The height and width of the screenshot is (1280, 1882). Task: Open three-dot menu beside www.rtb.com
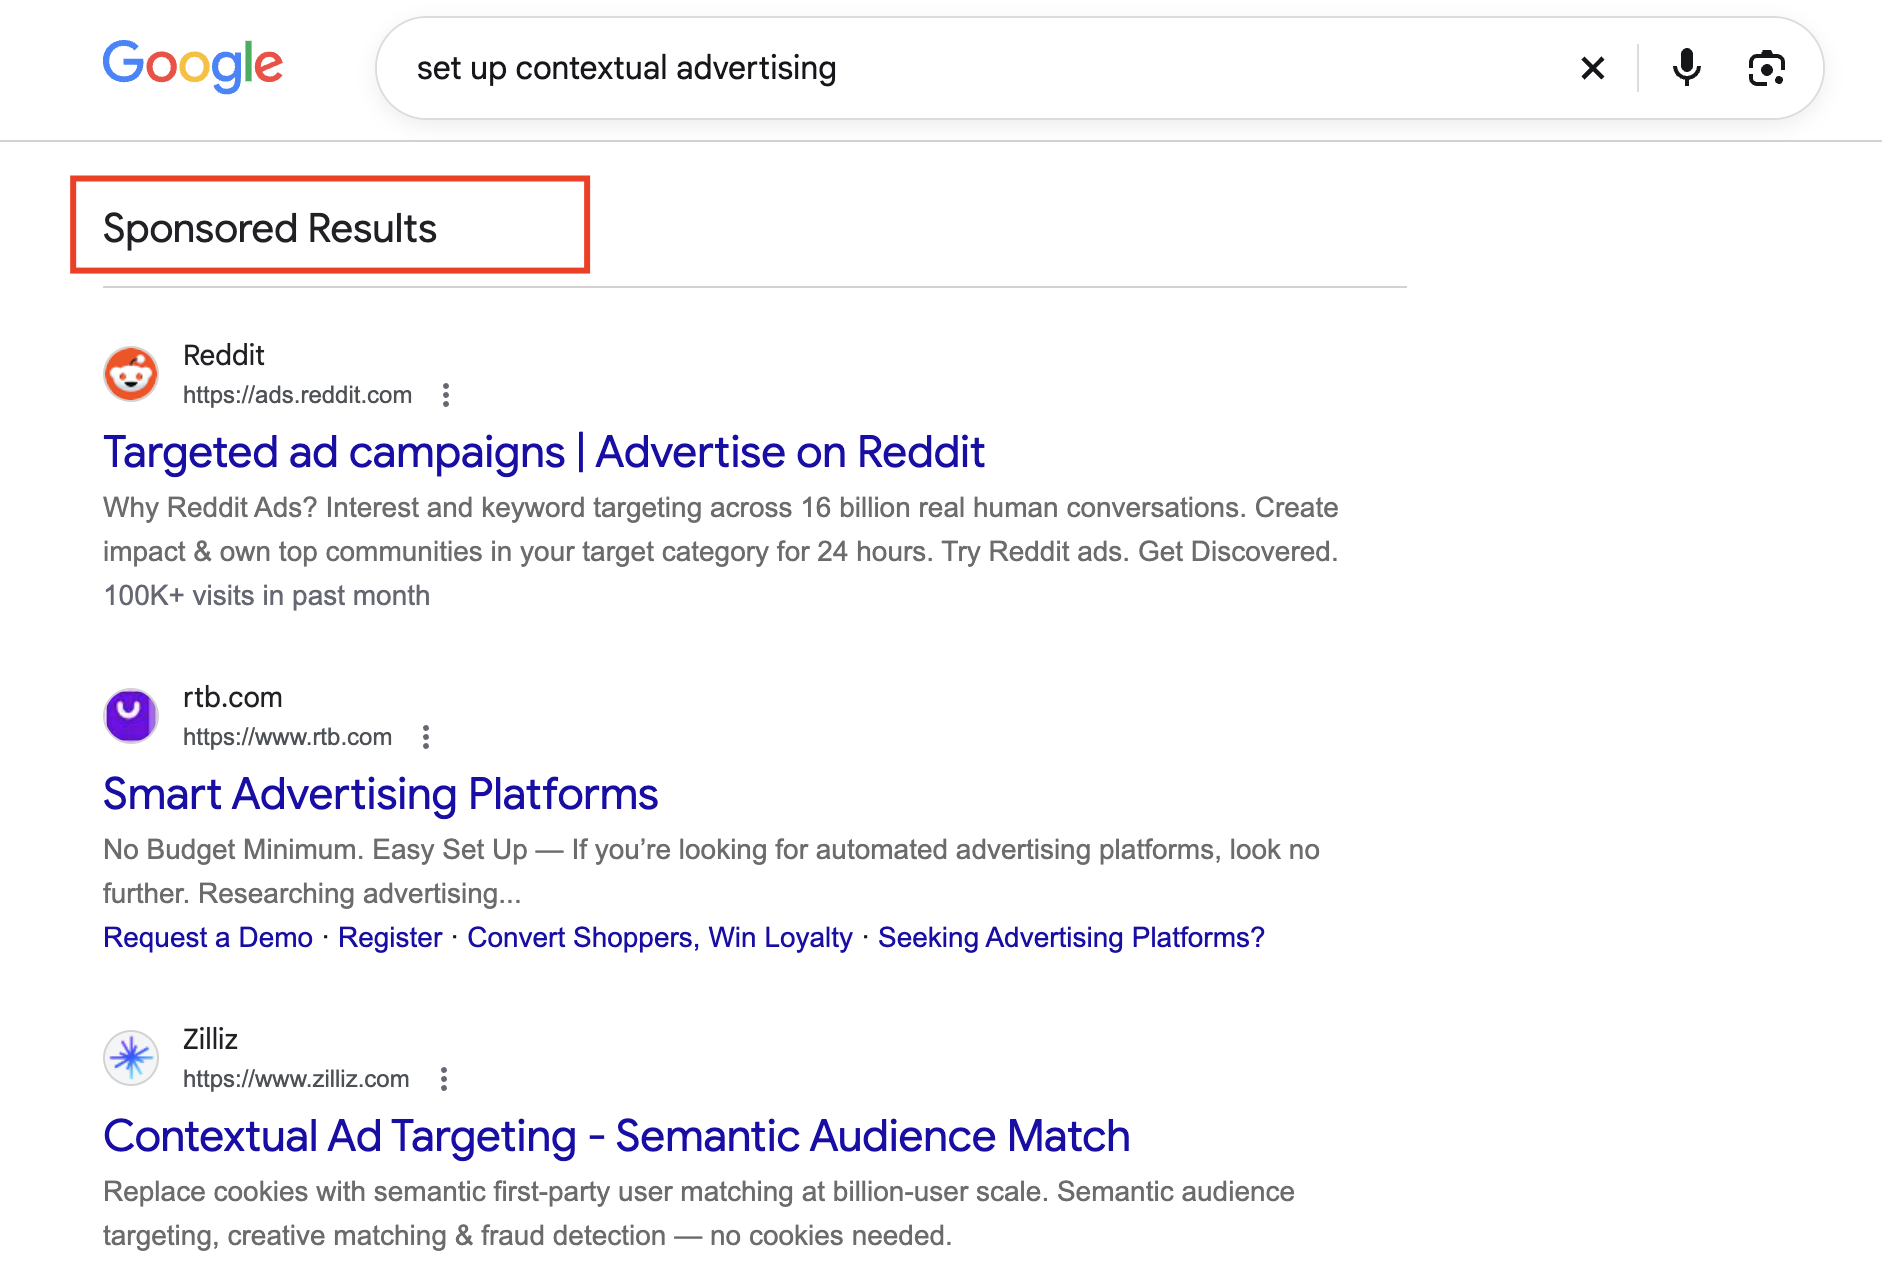pyautogui.click(x=426, y=737)
